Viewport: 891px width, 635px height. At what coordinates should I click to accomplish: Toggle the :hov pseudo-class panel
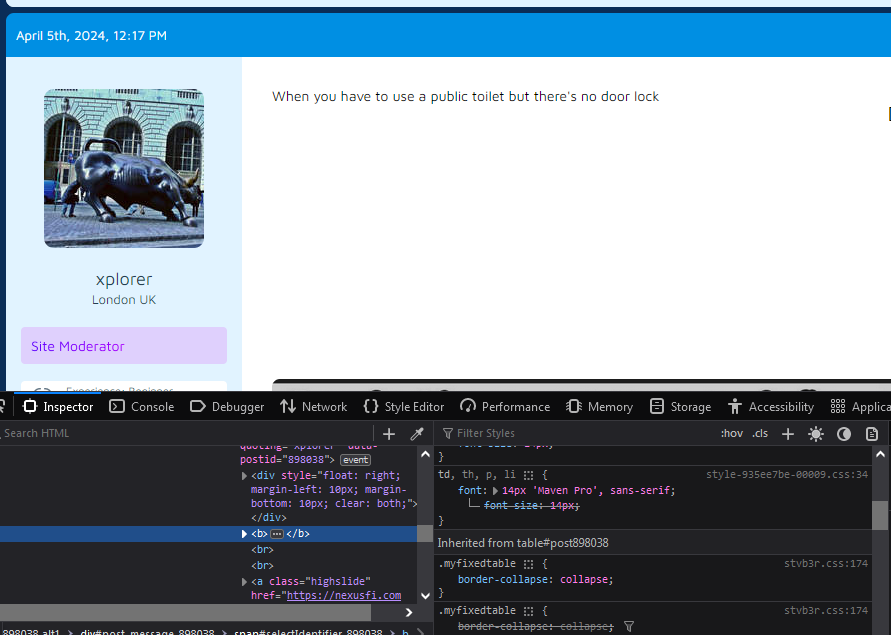click(731, 433)
